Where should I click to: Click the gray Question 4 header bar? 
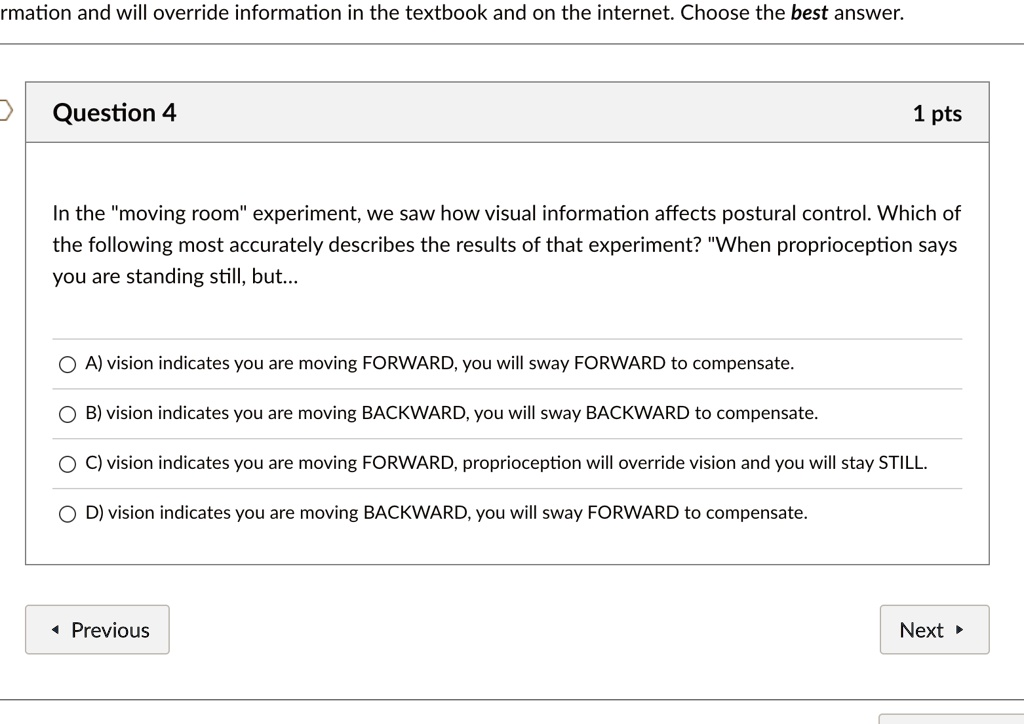[507, 112]
